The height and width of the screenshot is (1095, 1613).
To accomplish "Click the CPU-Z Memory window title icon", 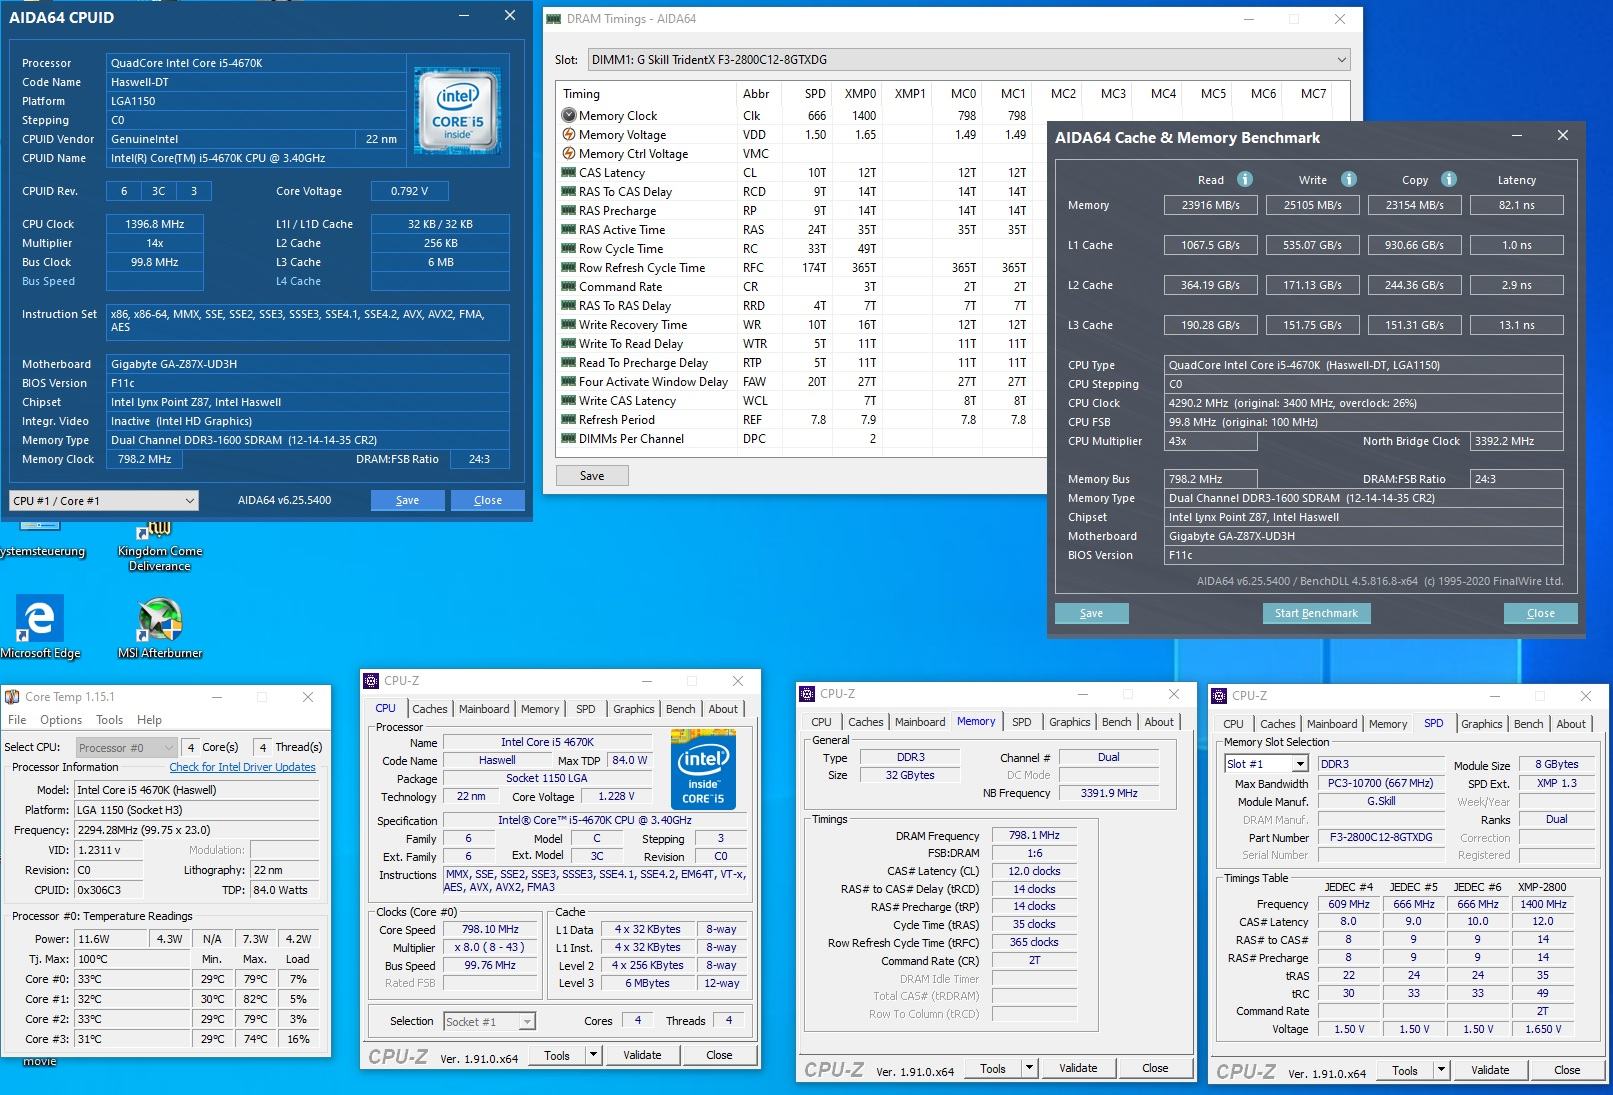I will click(x=807, y=694).
